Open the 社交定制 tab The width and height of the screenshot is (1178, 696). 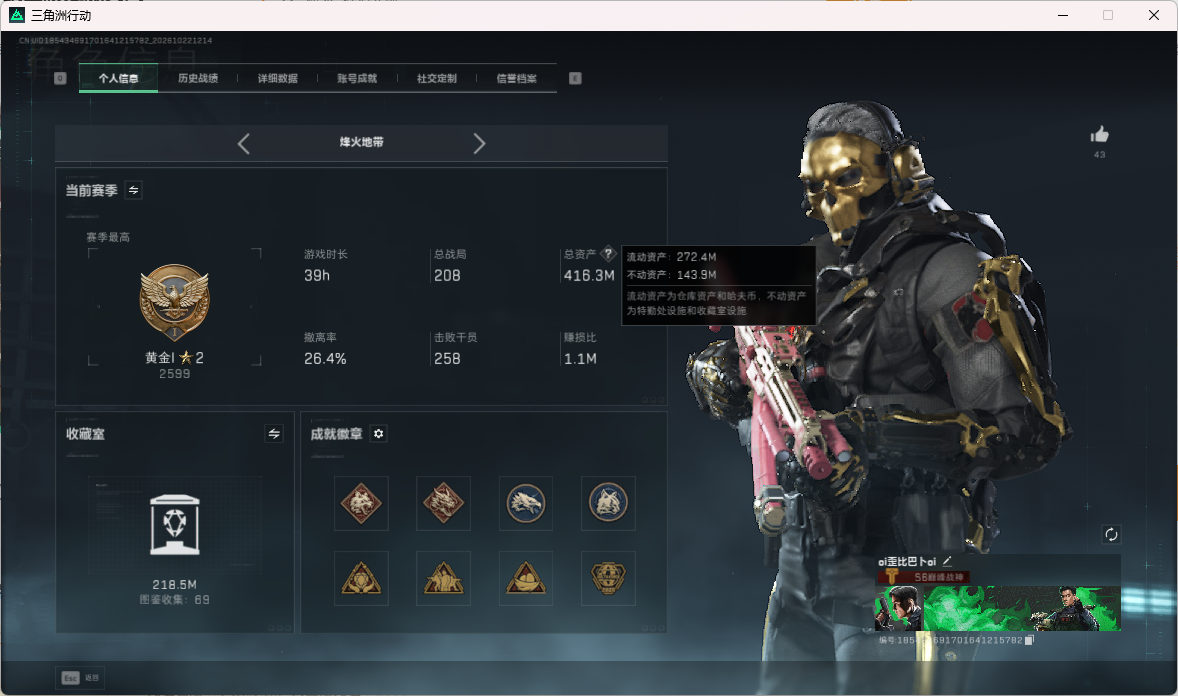pyautogui.click(x=436, y=78)
